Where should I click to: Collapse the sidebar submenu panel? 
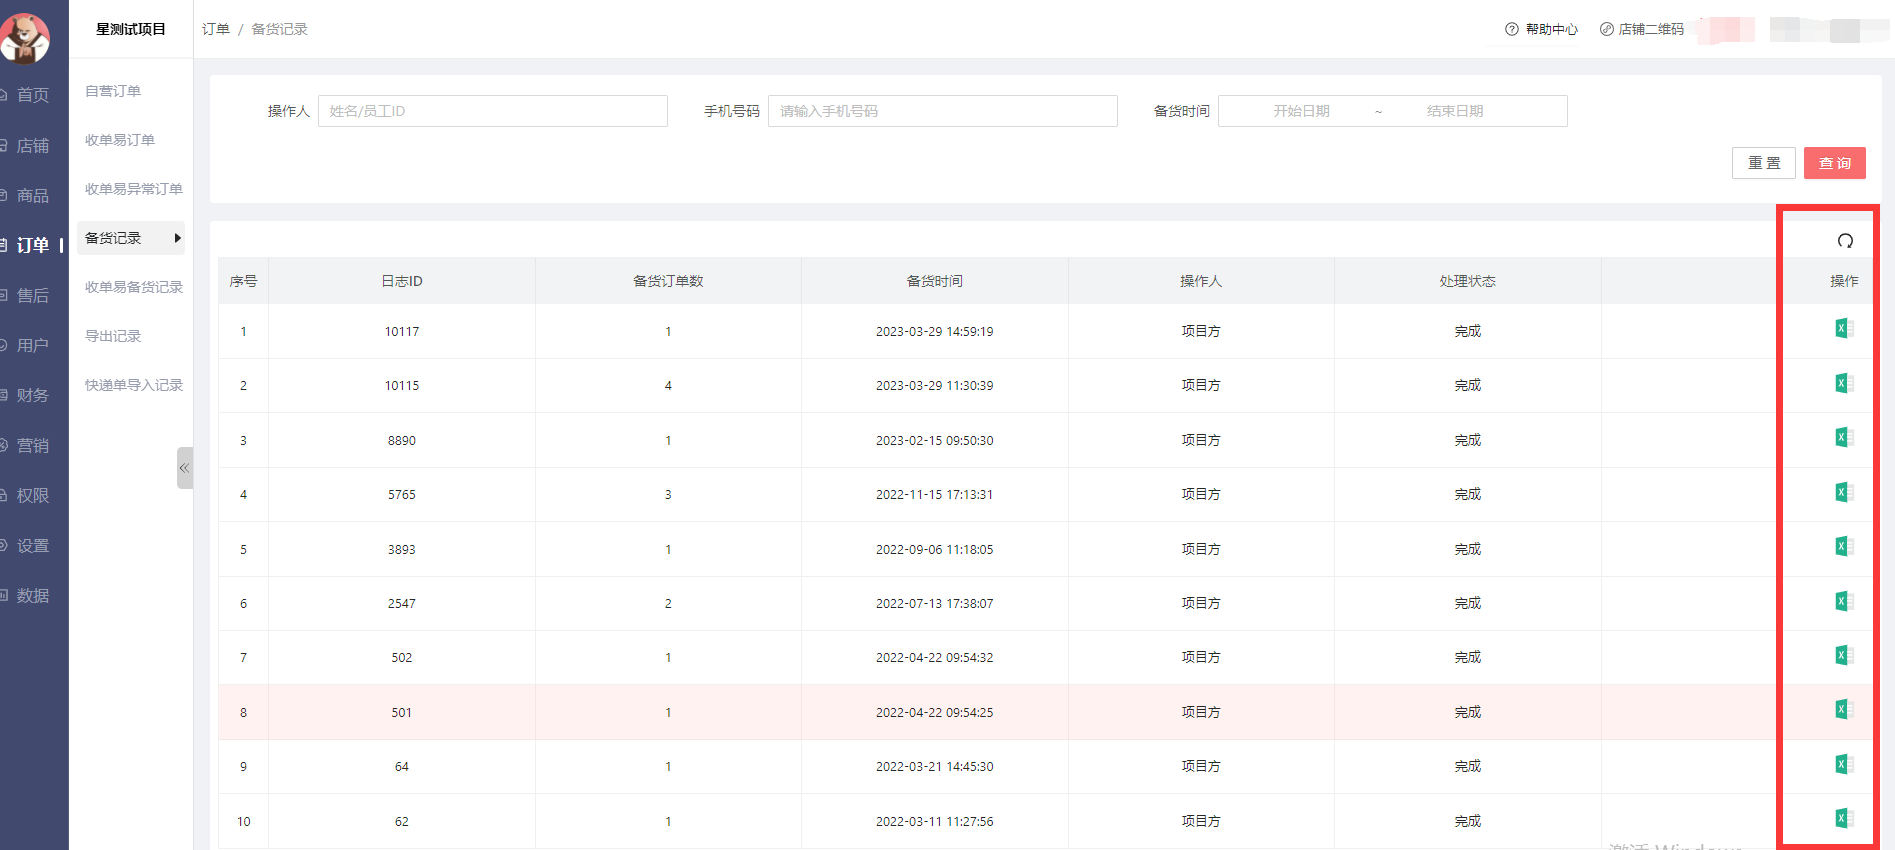click(x=184, y=468)
